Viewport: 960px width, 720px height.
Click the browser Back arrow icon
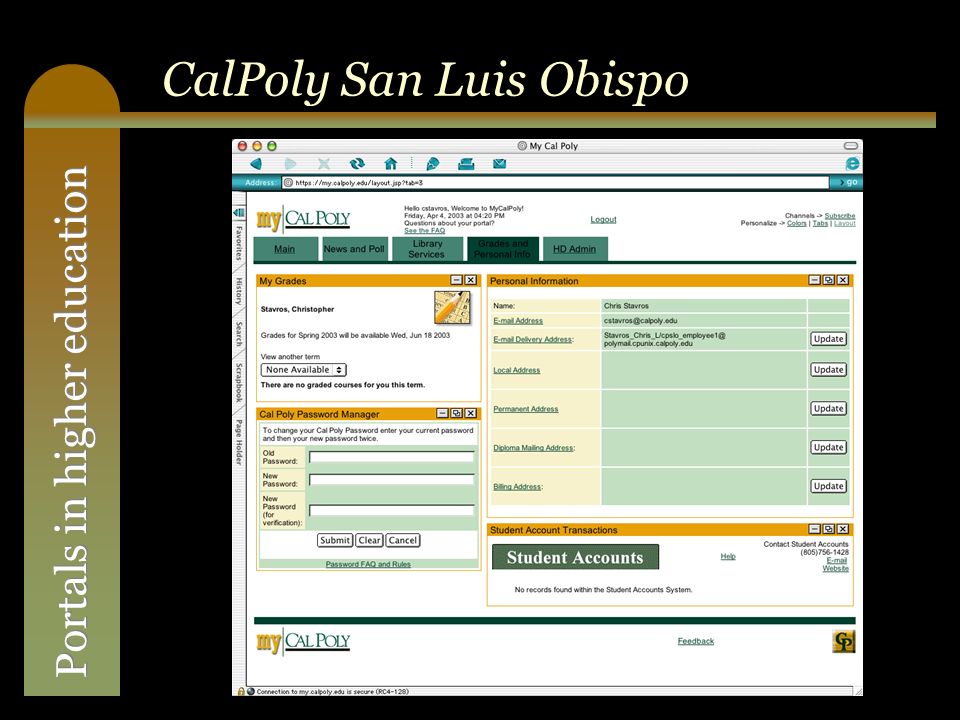pos(257,163)
